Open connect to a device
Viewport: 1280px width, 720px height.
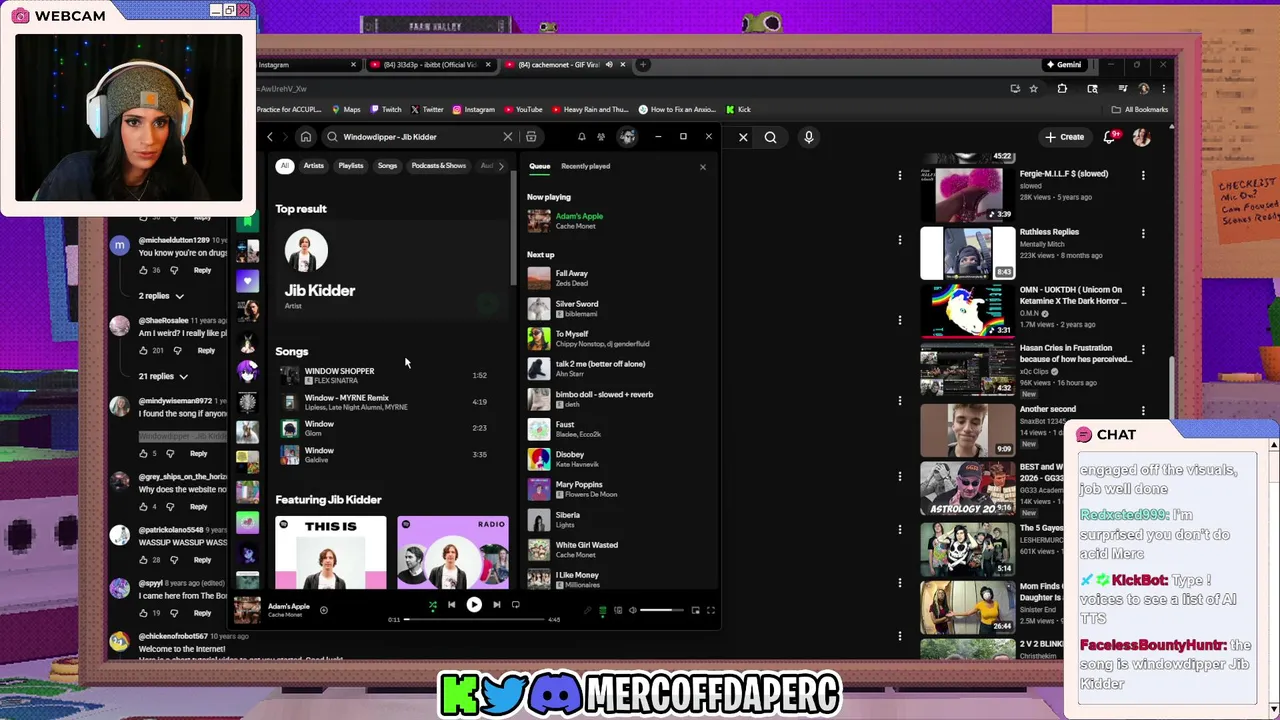(x=617, y=610)
